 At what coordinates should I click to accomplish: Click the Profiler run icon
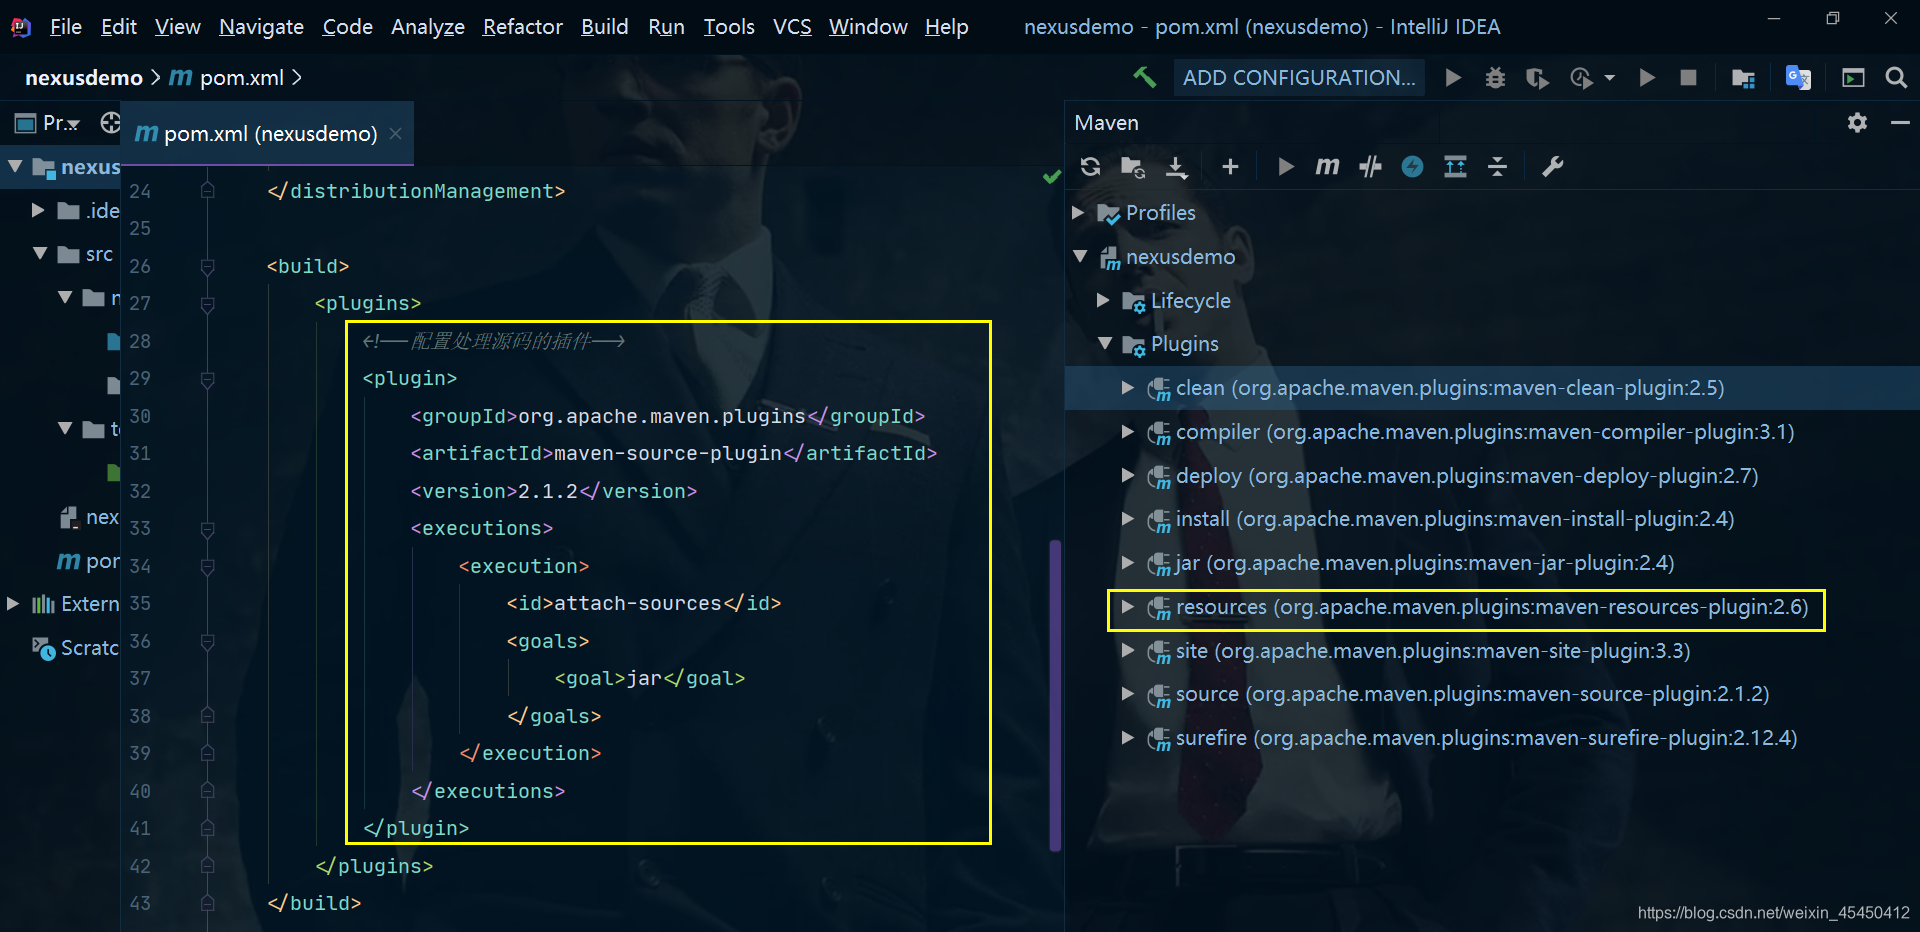click(1581, 77)
